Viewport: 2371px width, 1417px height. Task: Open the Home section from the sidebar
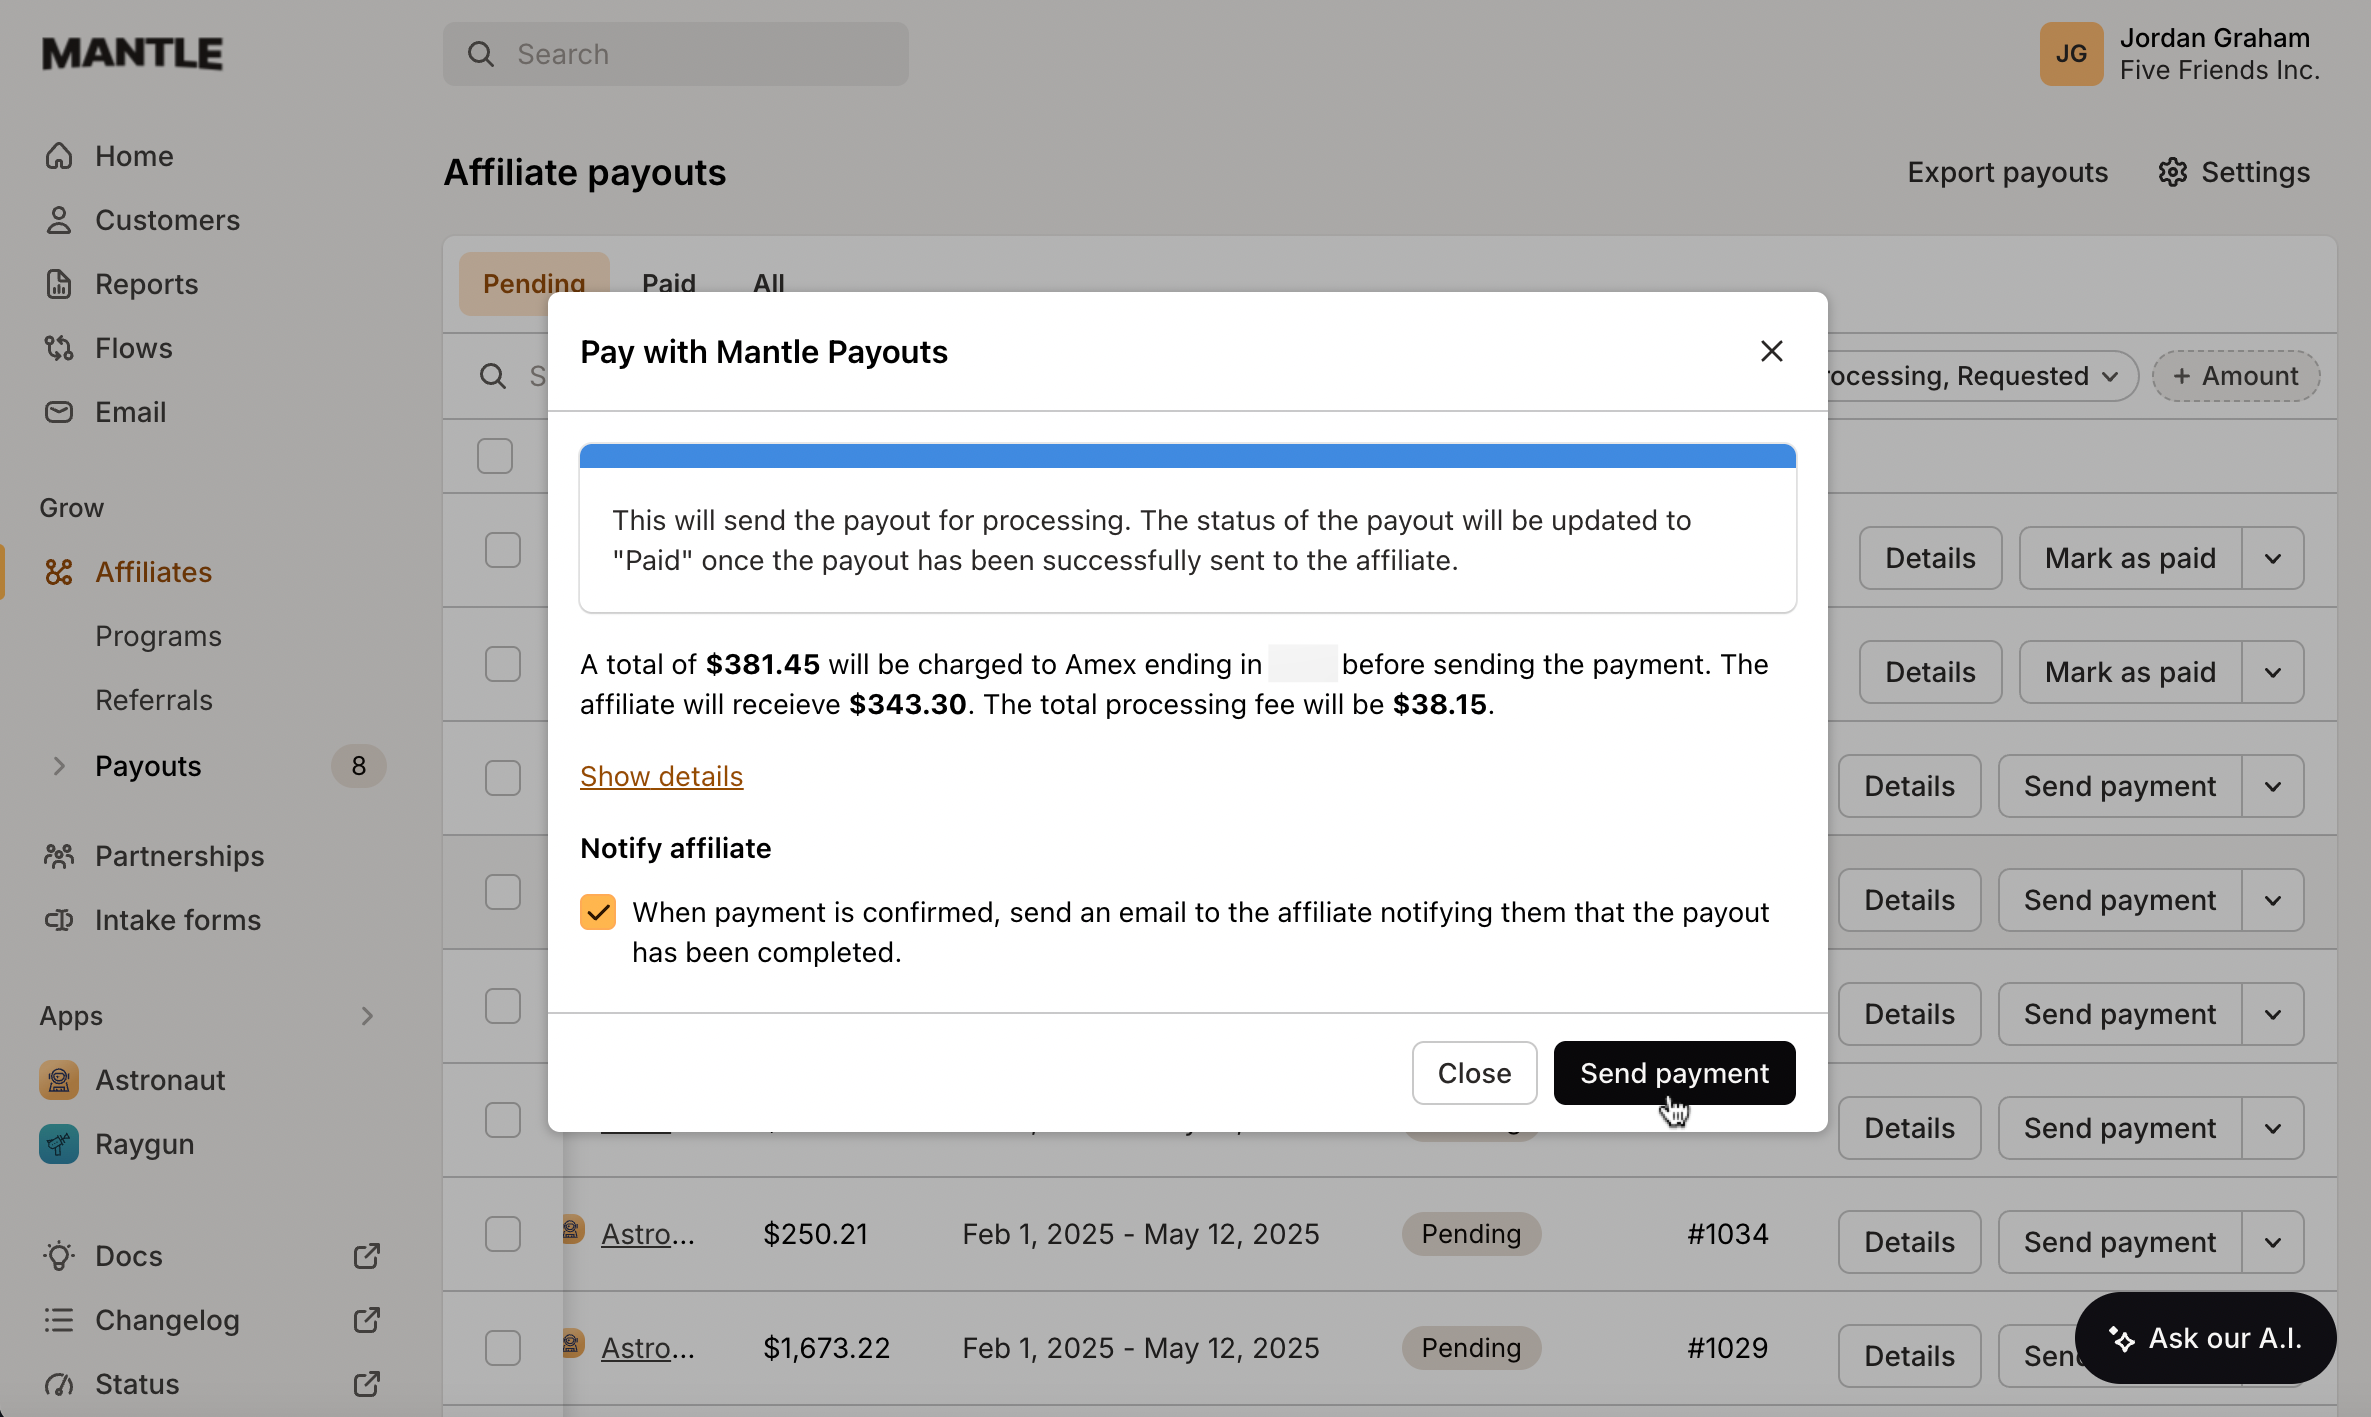pyautogui.click(x=59, y=156)
